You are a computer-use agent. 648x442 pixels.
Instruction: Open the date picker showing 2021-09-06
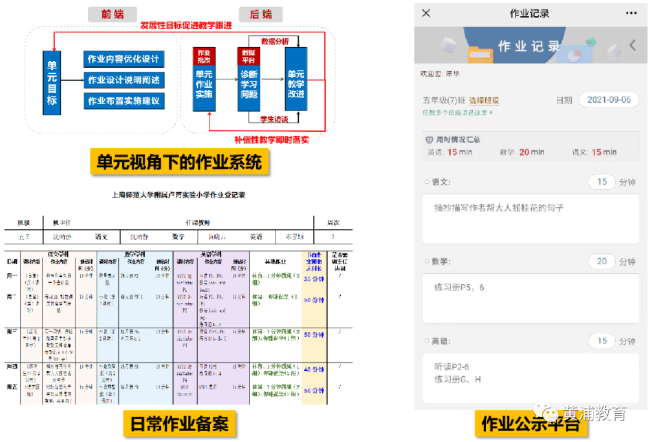[609, 100]
